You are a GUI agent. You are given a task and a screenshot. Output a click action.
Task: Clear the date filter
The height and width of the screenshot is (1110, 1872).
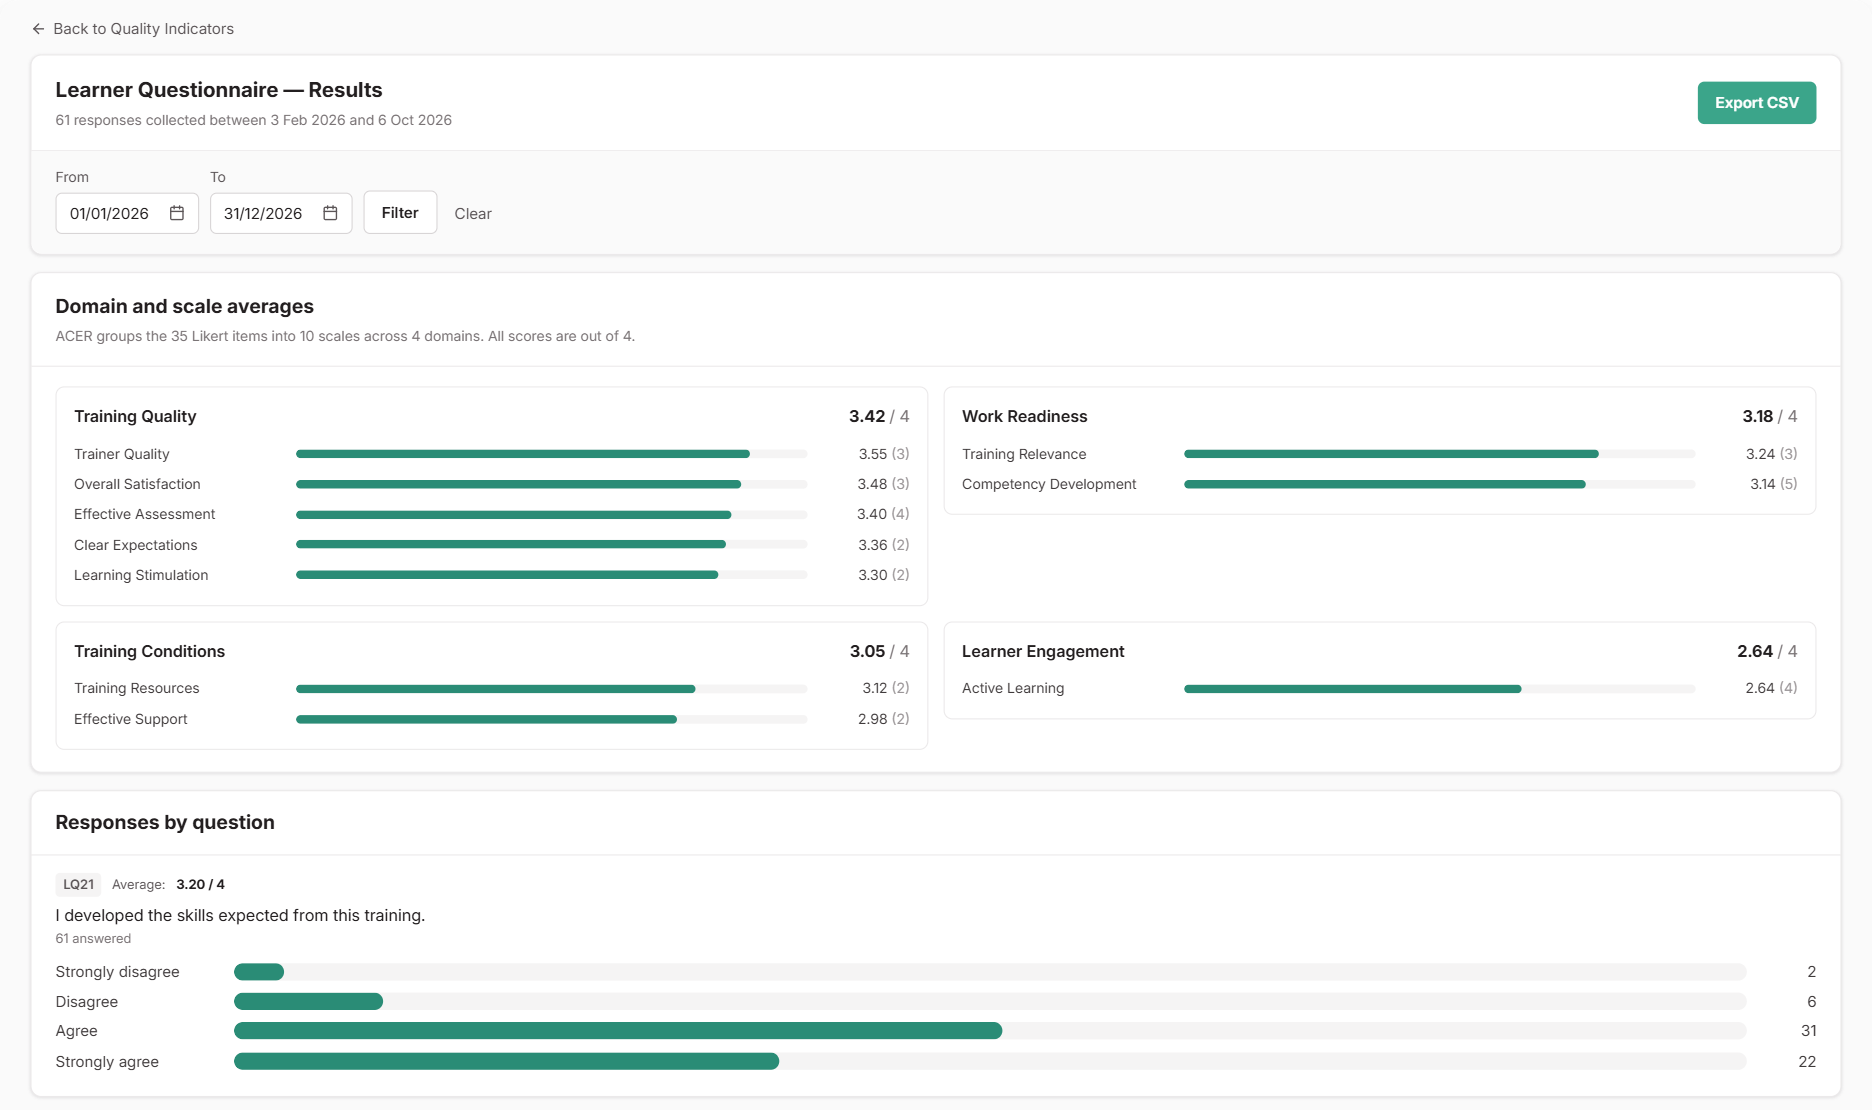click(473, 214)
